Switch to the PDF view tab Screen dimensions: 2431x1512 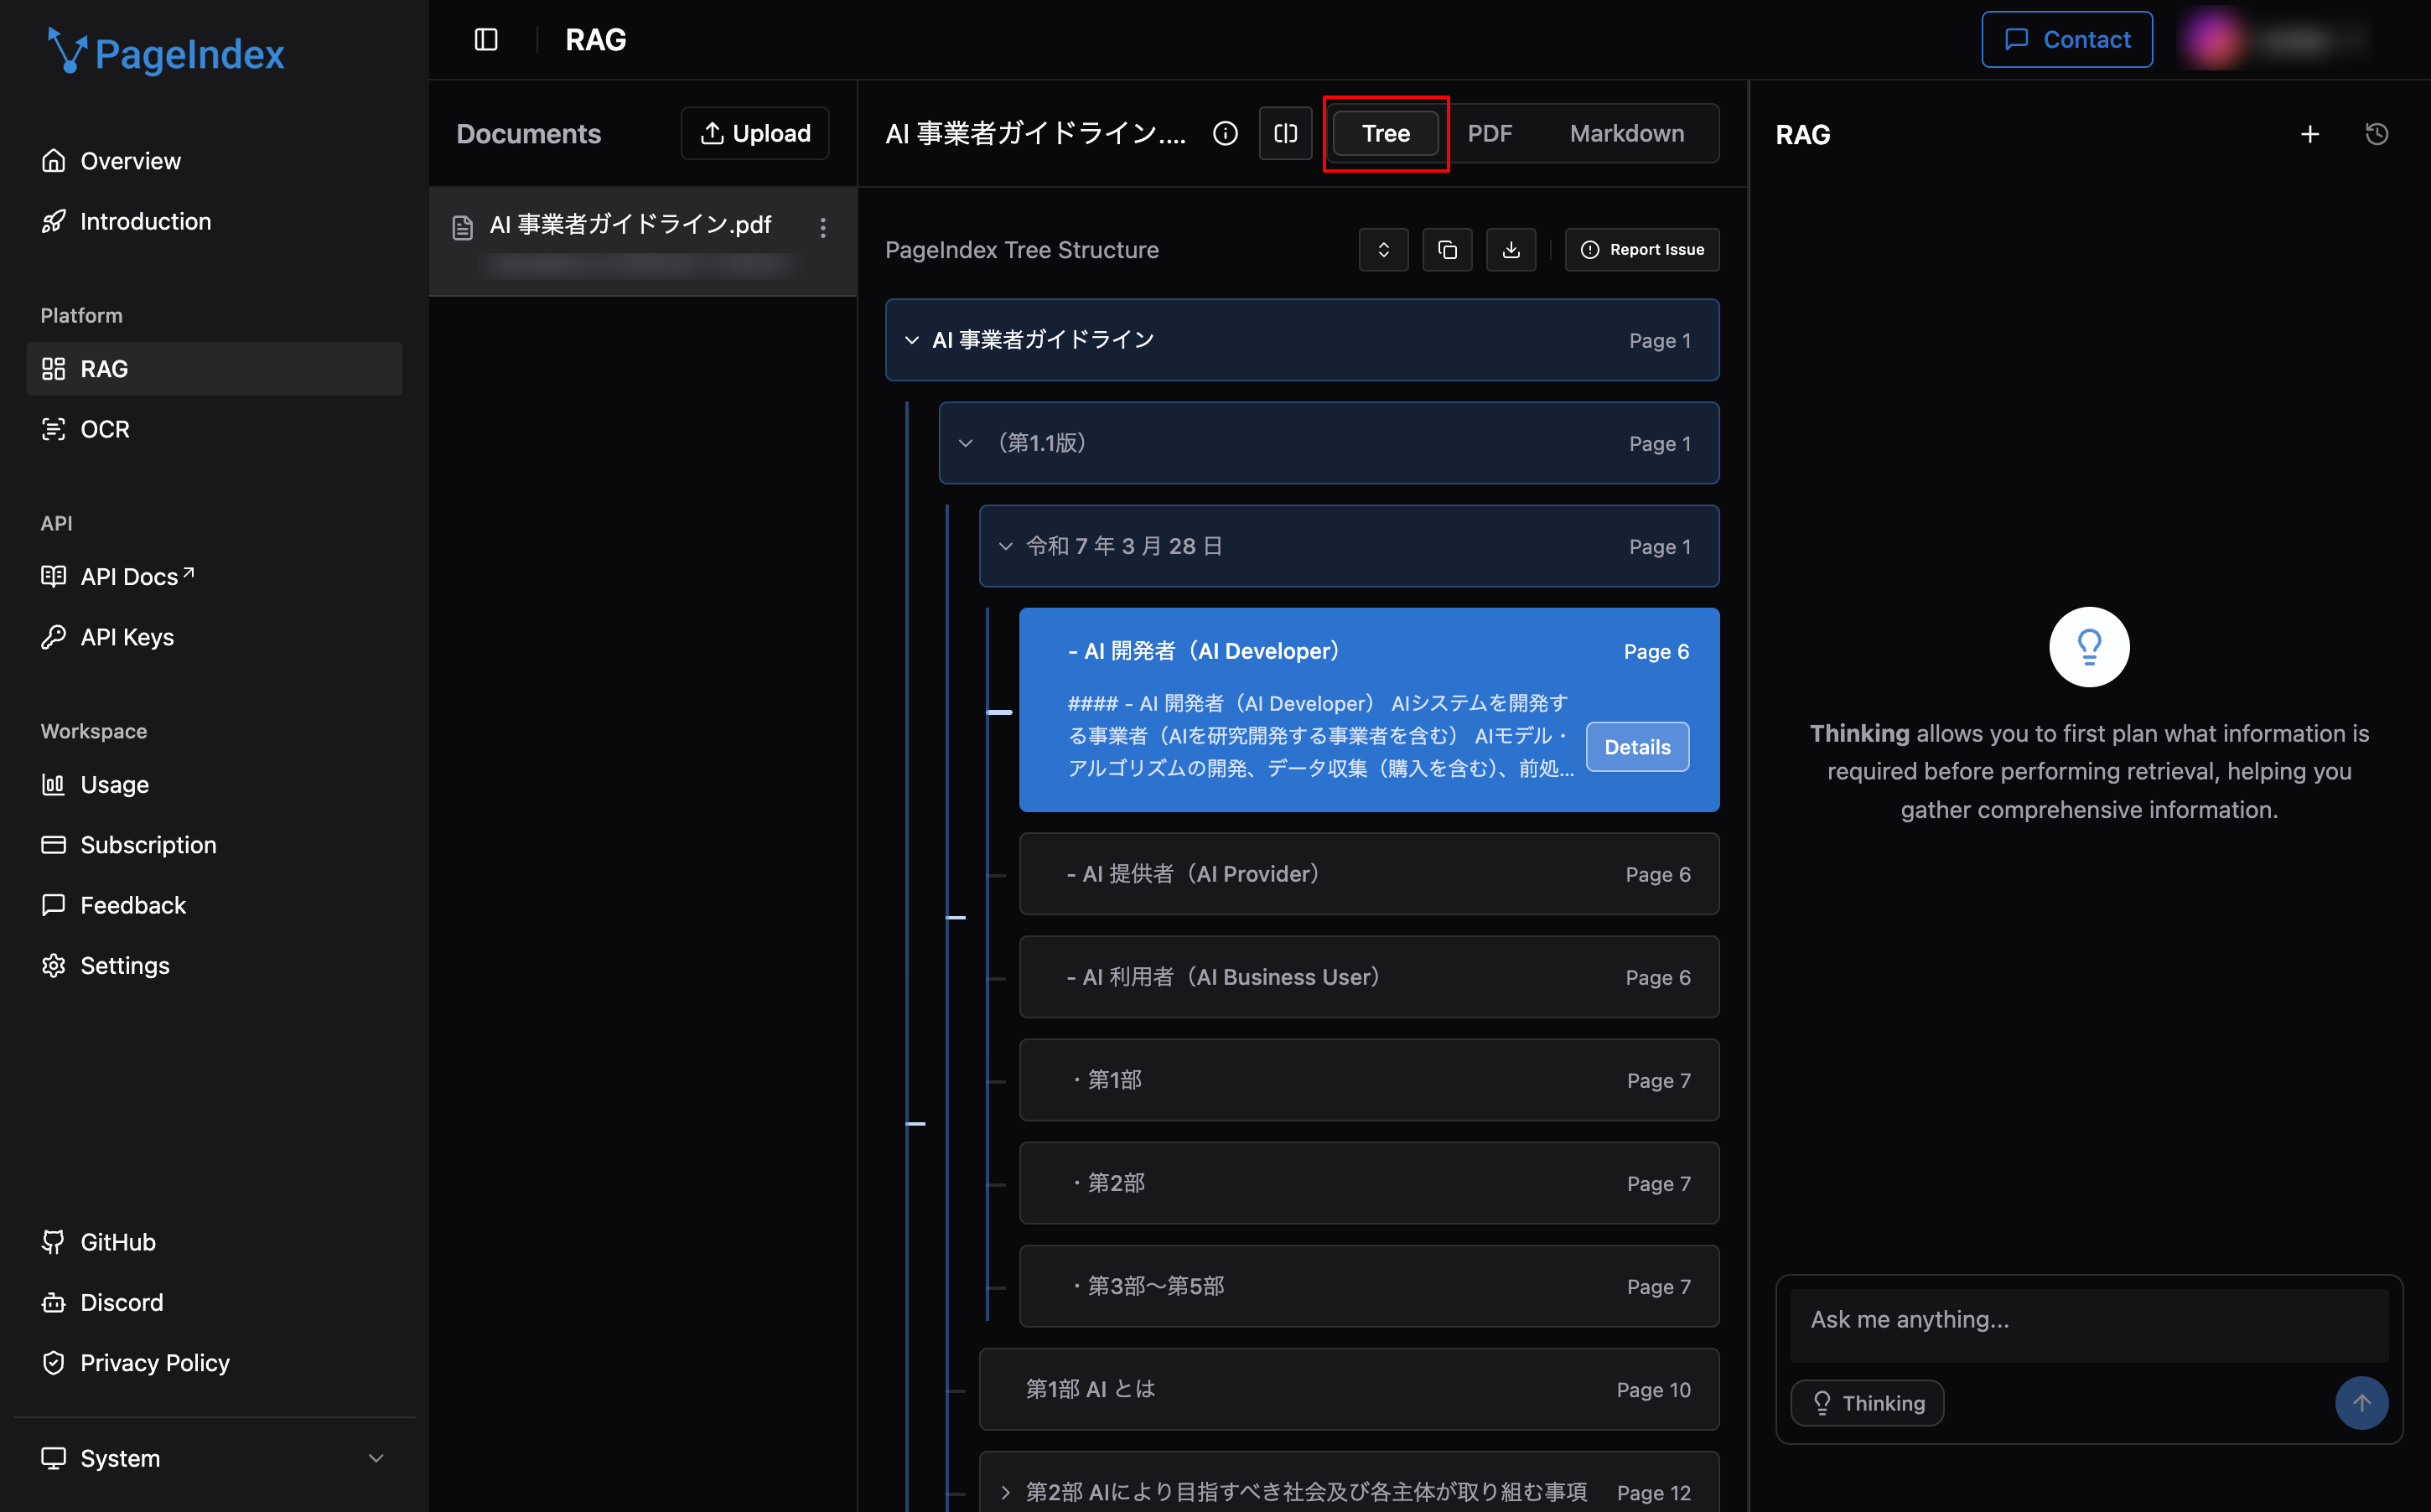pos(1489,133)
